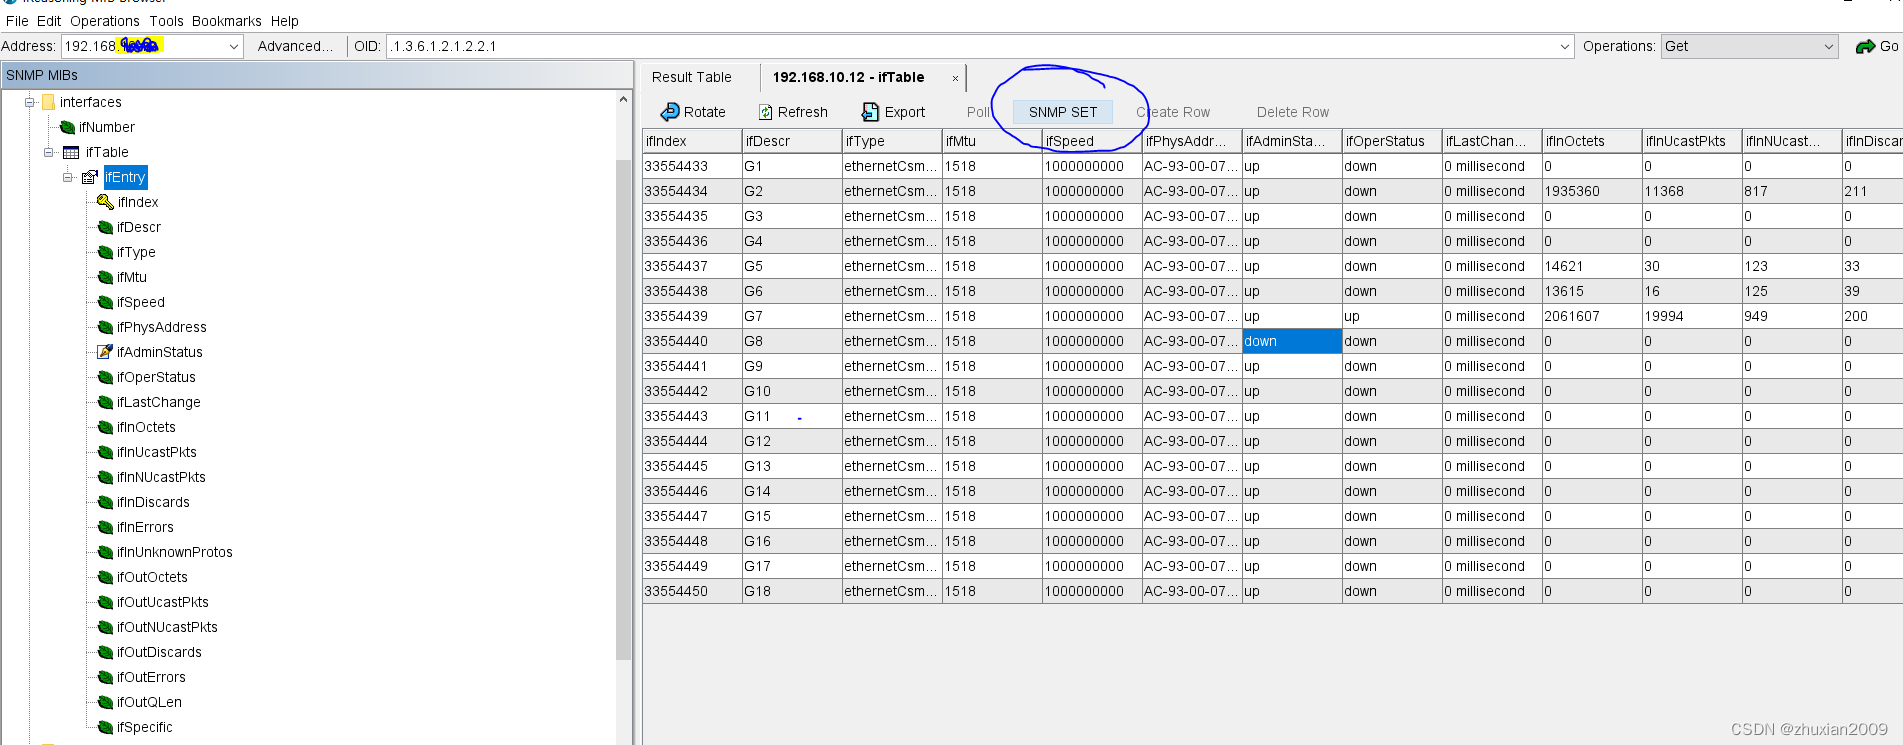
Task: Select the ifIndex key icon
Action: [105, 202]
